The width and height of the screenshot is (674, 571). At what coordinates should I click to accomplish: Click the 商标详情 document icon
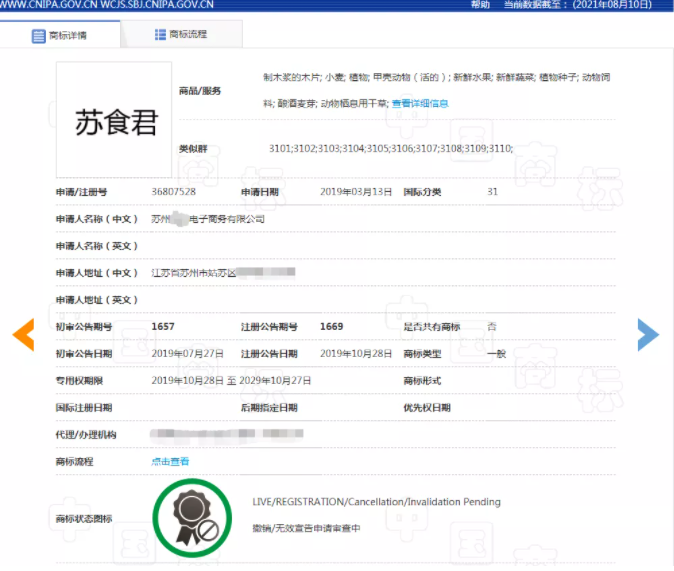pos(38,36)
